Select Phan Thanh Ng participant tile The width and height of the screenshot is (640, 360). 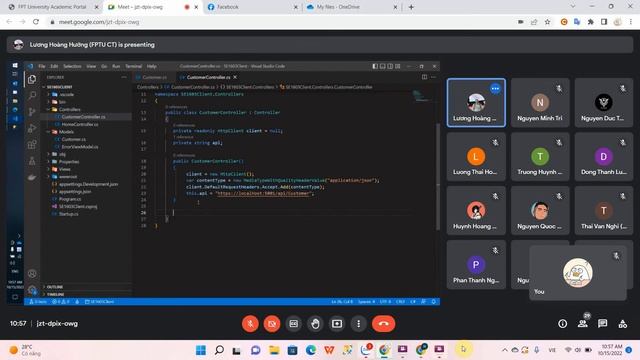tap(476, 264)
